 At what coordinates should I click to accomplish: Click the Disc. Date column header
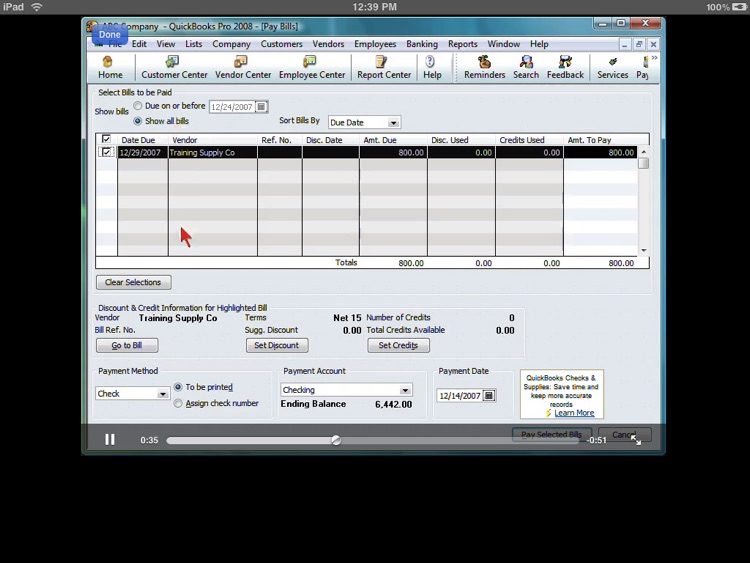coord(331,140)
